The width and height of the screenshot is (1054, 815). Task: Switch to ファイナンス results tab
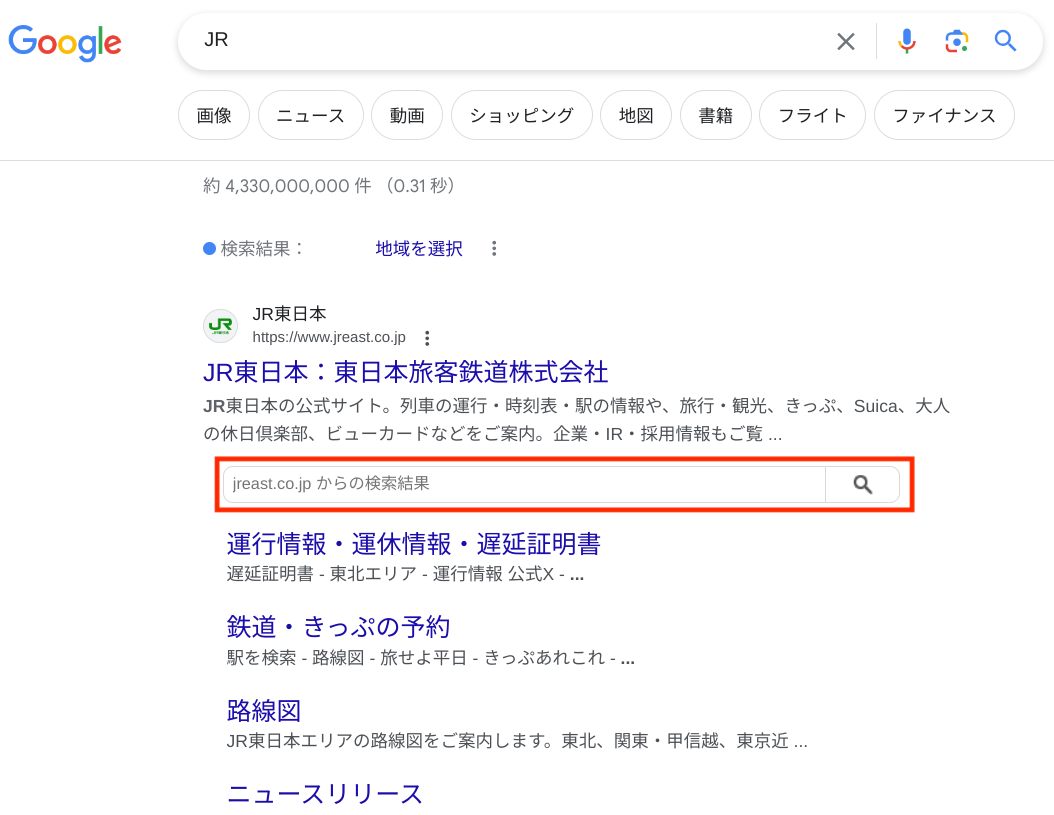(x=944, y=116)
